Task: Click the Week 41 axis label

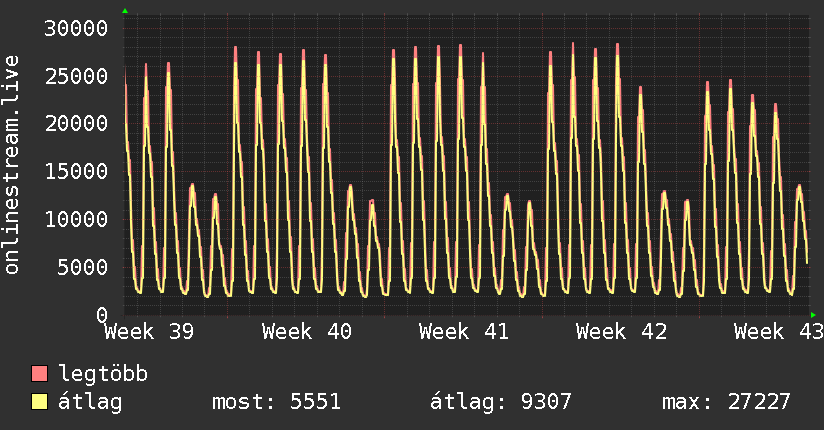Action: point(464,332)
